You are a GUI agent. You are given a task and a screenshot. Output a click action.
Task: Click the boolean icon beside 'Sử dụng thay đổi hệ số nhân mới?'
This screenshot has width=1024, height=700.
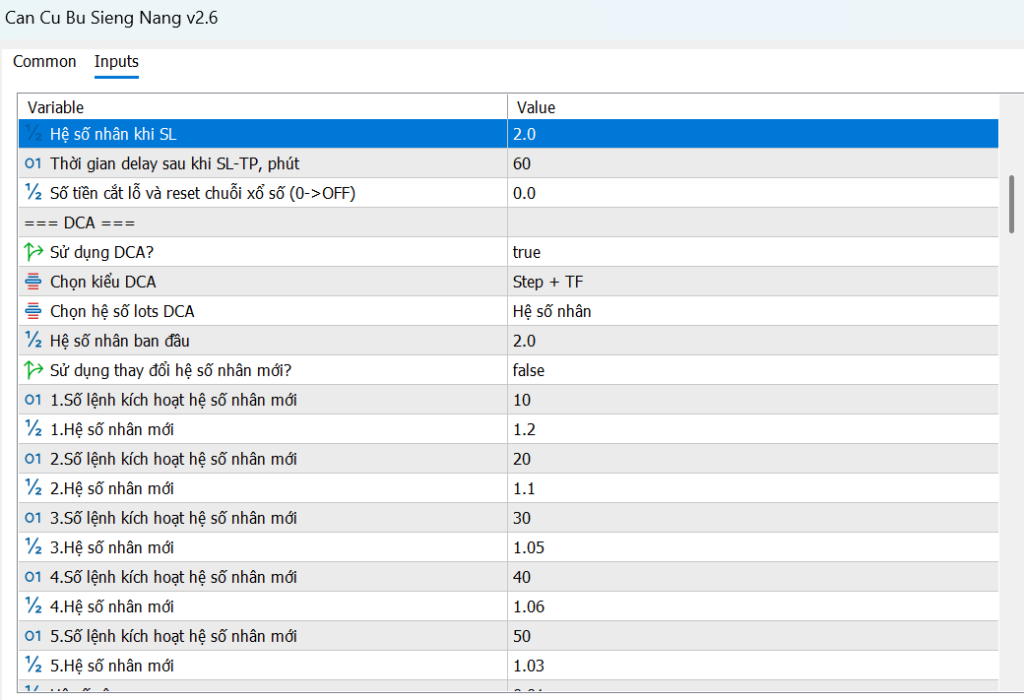coord(33,371)
